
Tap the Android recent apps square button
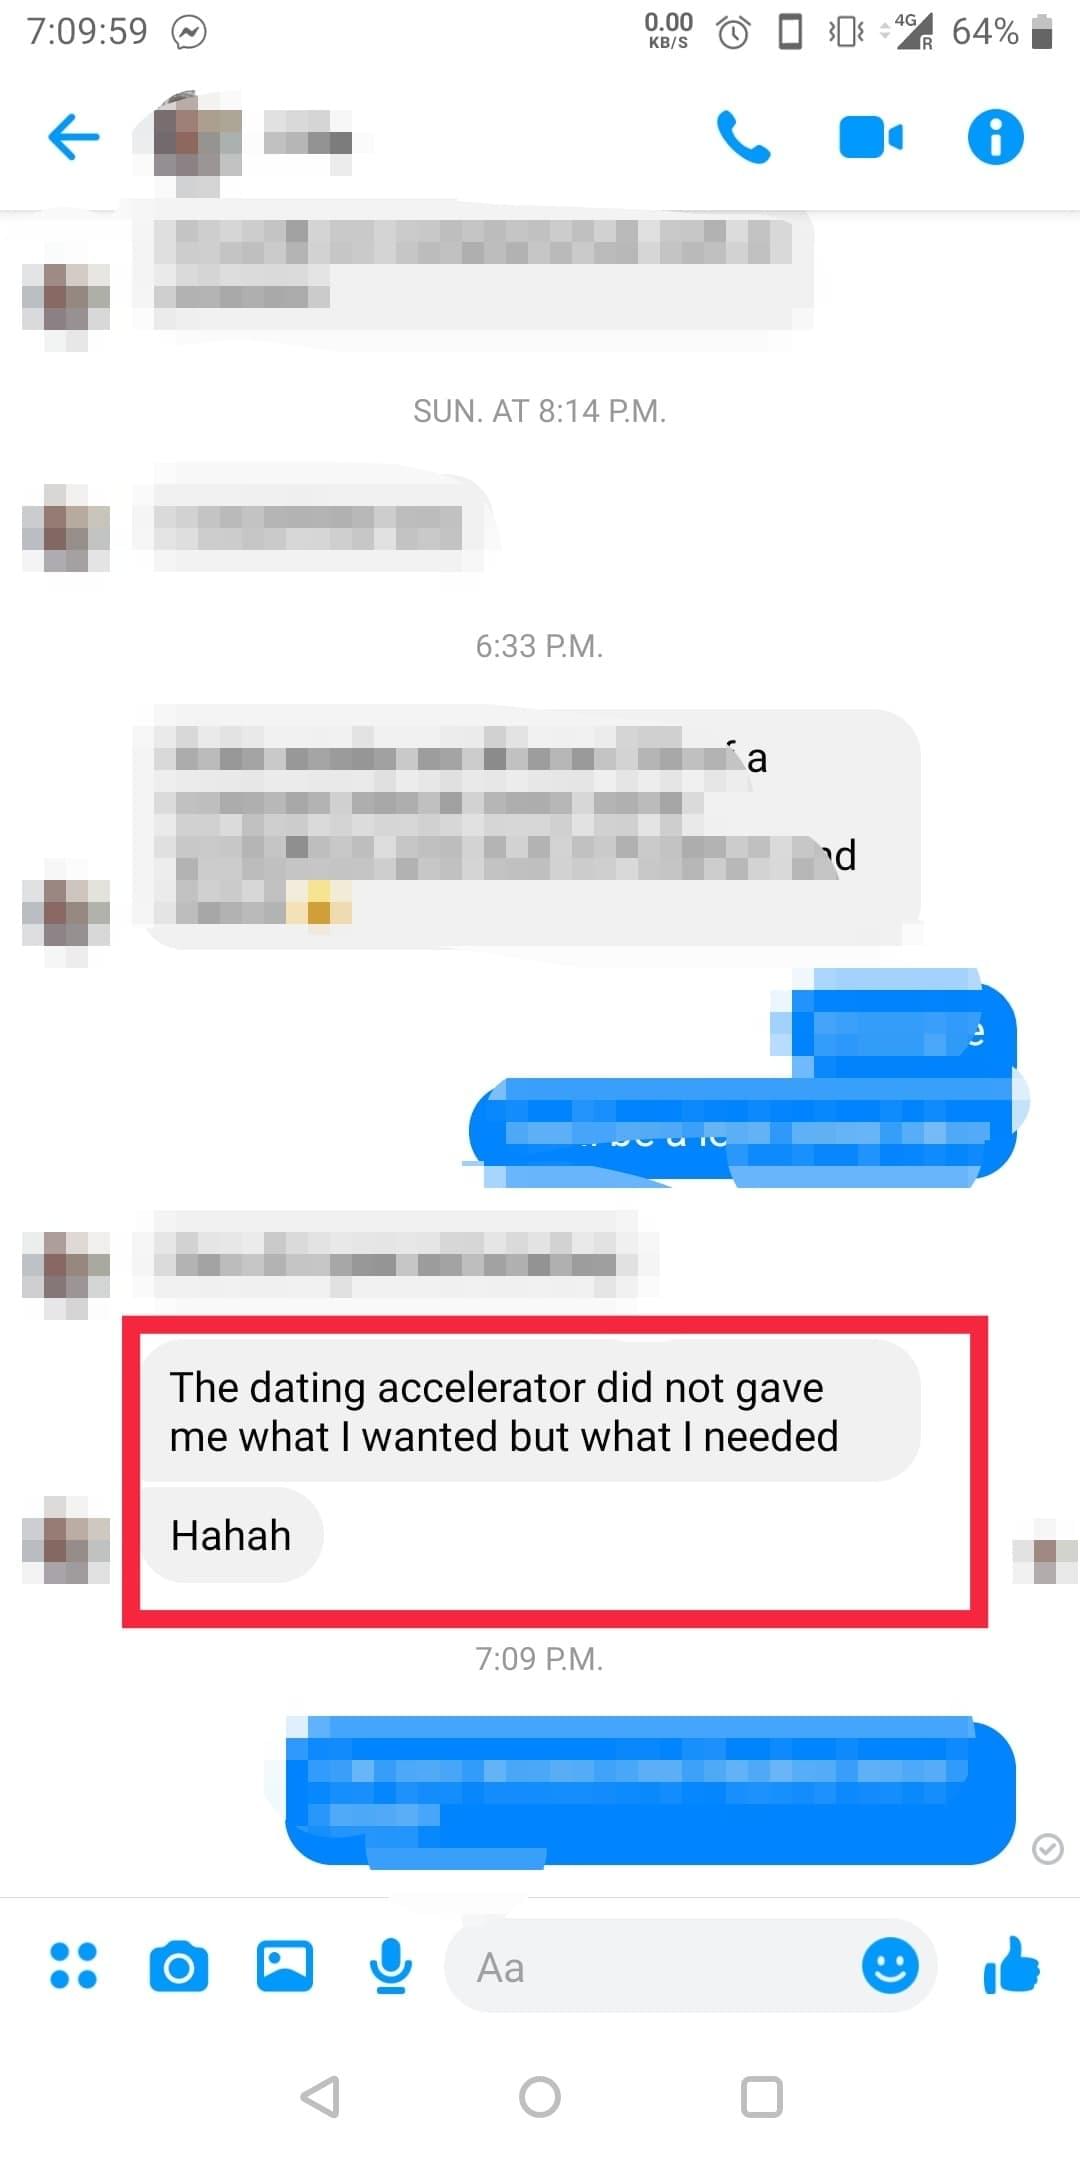[x=761, y=2097]
